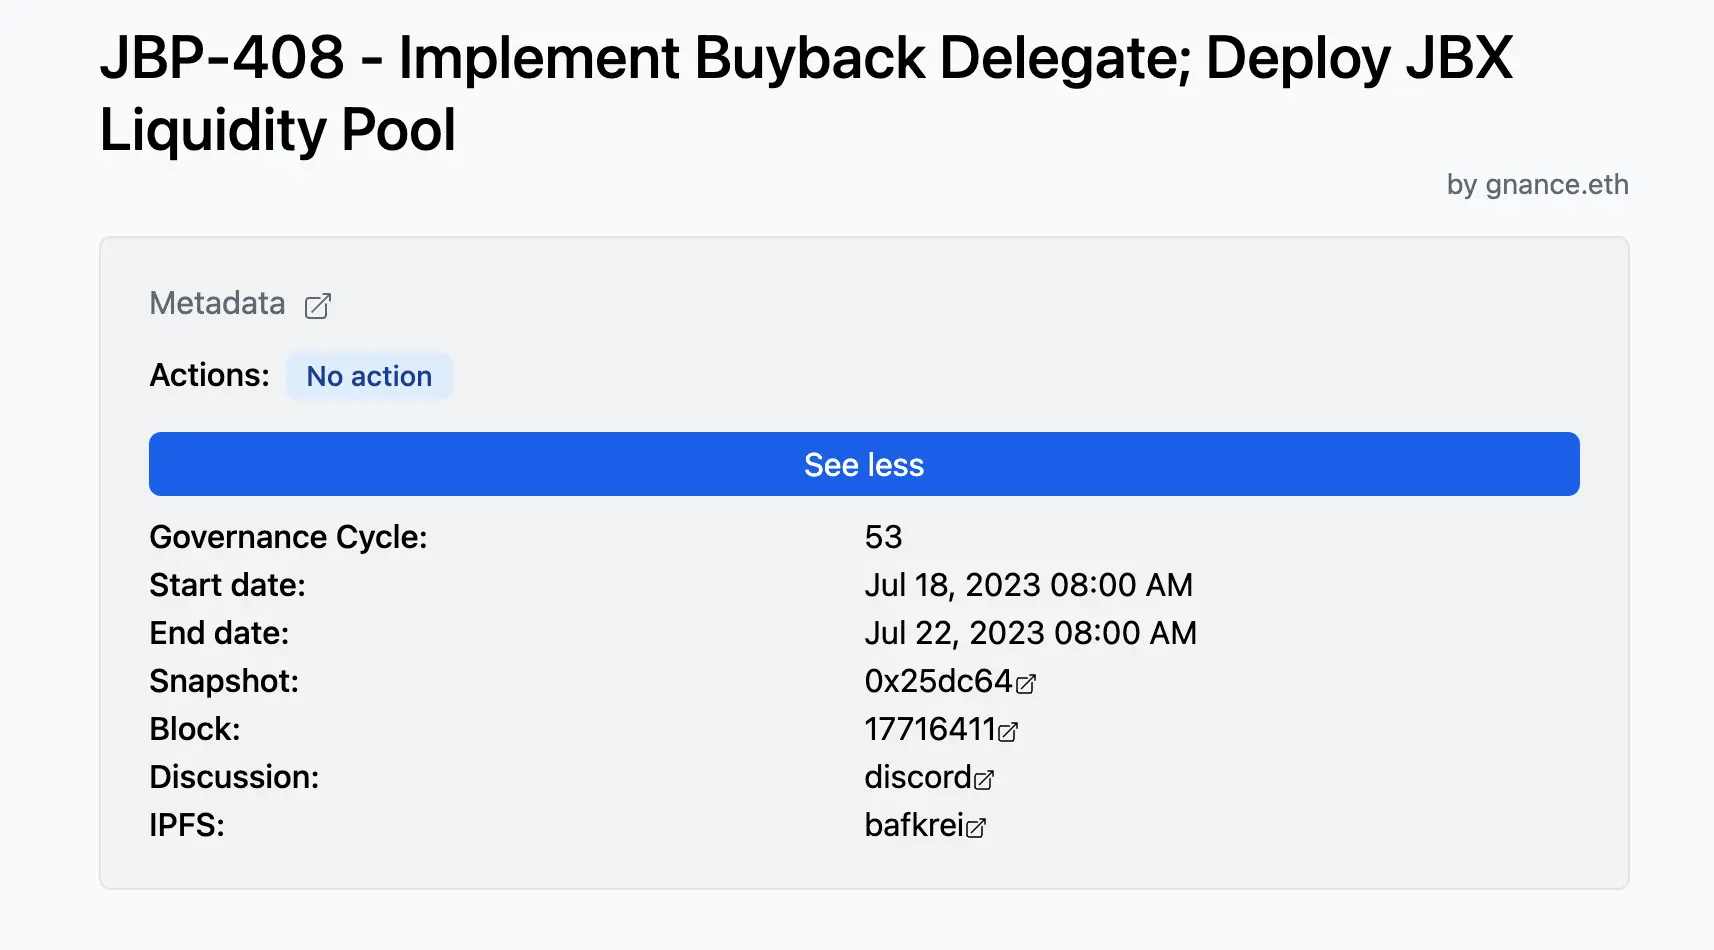This screenshot has width=1714, height=950.
Task: Collapse details with the See less button
Action: 863,464
